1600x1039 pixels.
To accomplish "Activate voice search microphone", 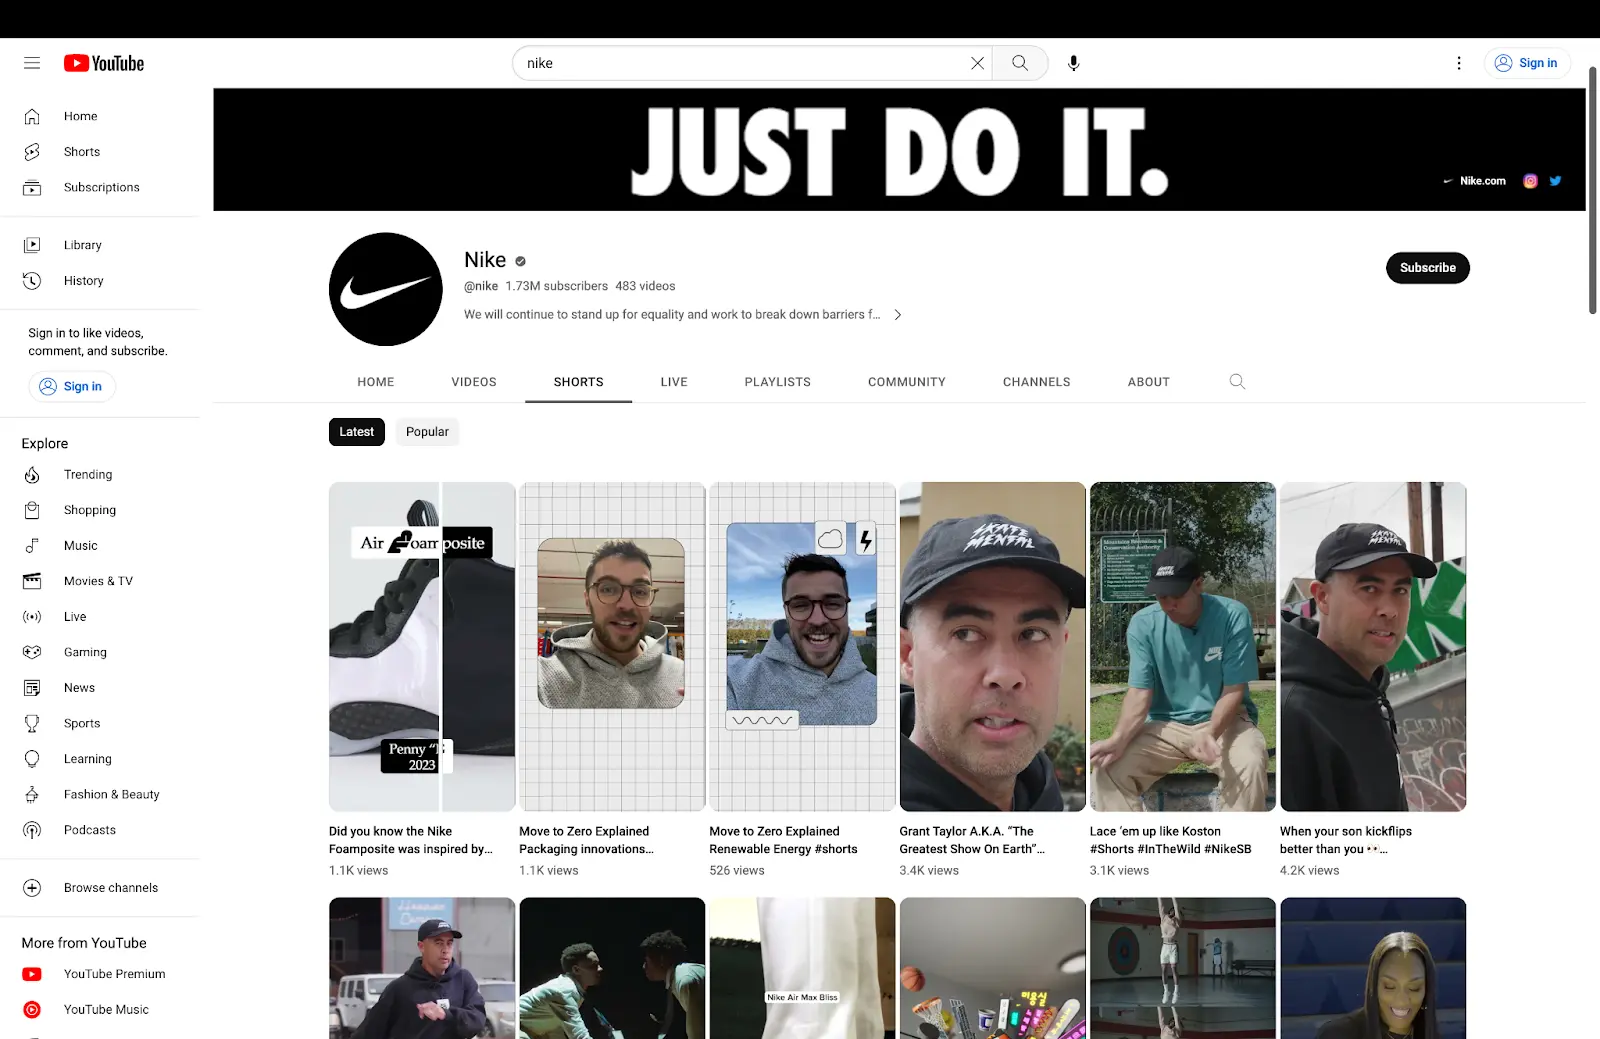I will [x=1073, y=63].
